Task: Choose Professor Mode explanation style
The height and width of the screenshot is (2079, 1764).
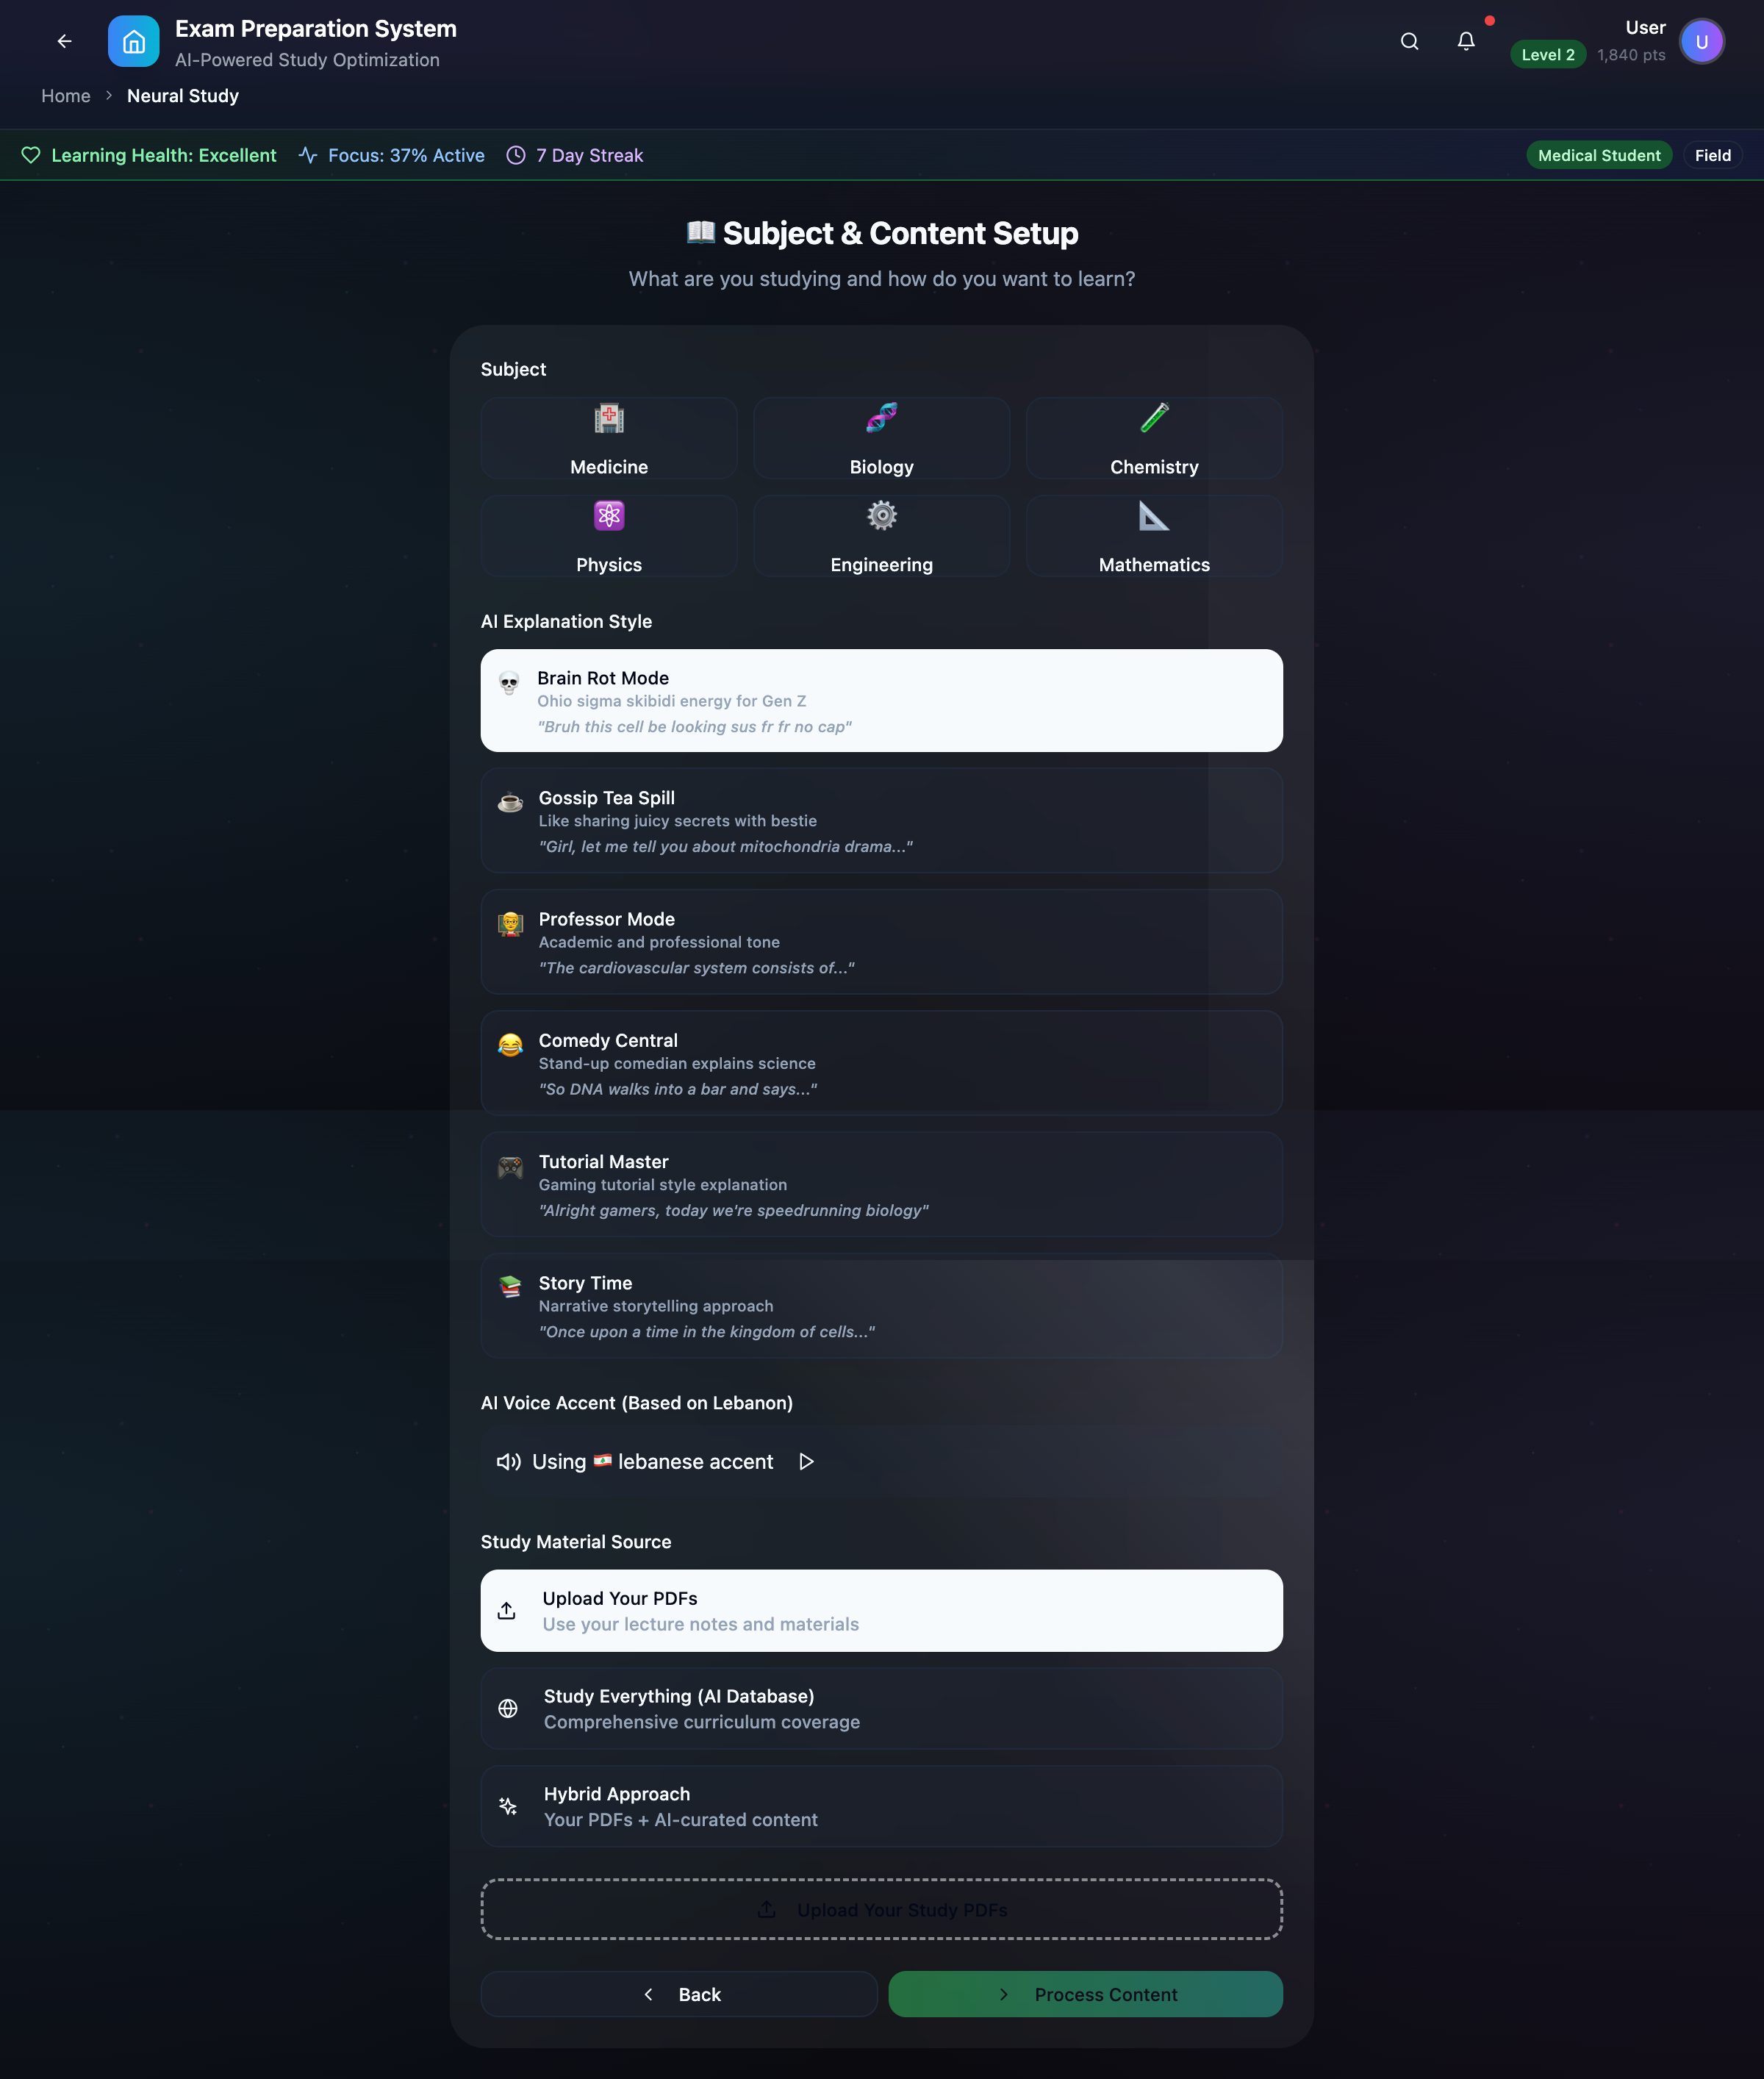Action: (x=881, y=941)
